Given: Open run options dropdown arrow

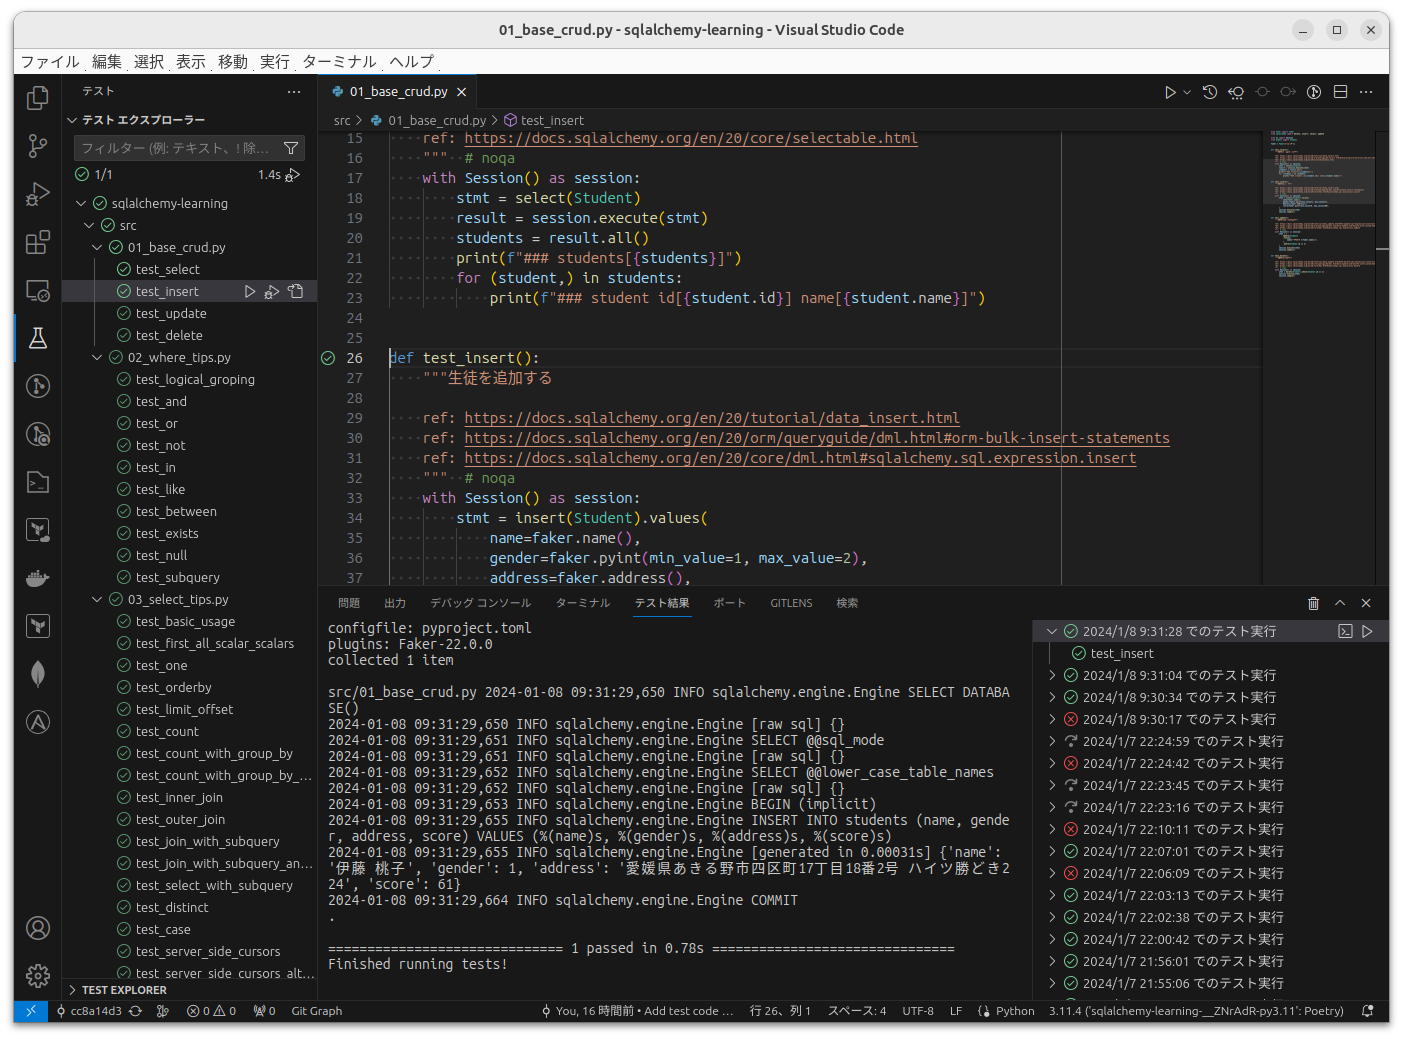Looking at the screenshot, I should [1187, 92].
